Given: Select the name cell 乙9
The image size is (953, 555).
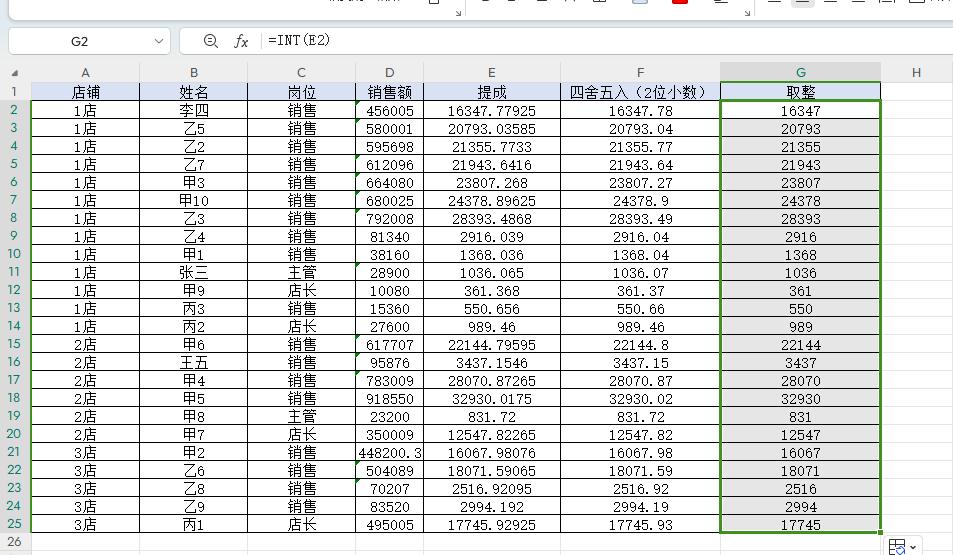Looking at the screenshot, I should [193, 506].
